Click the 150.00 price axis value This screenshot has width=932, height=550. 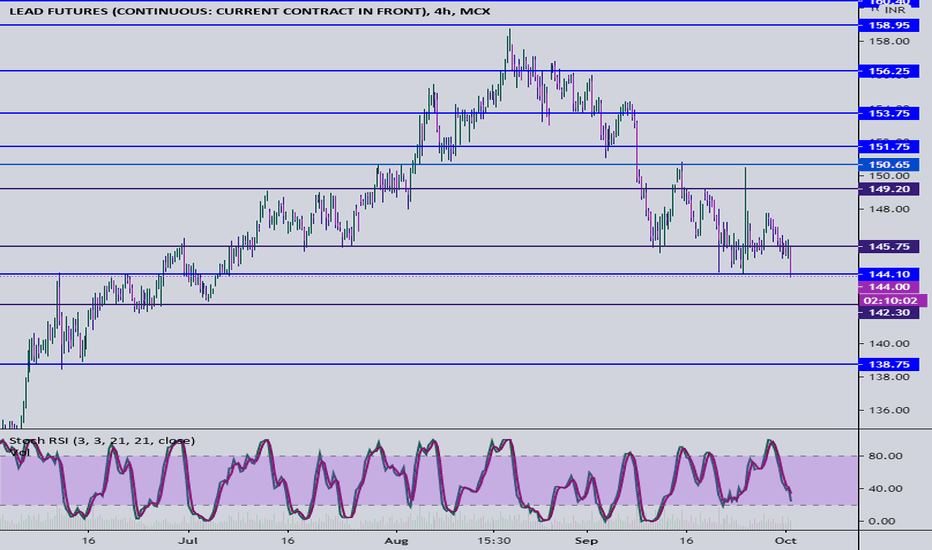pyautogui.click(x=889, y=176)
